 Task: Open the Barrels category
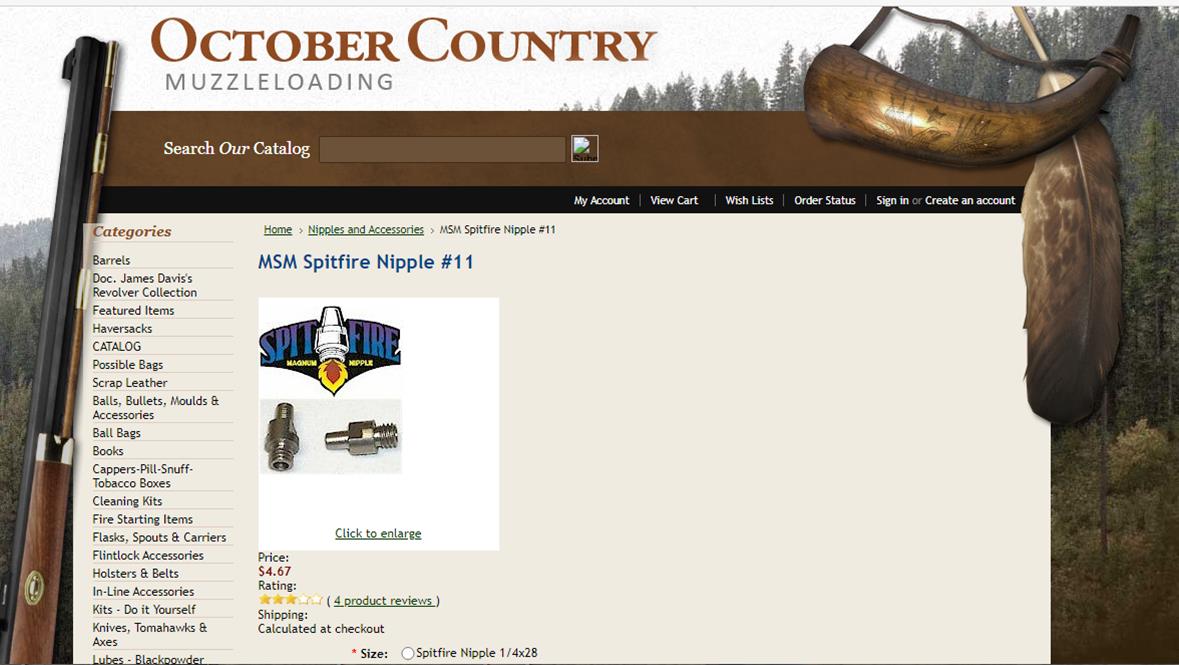click(x=111, y=260)
